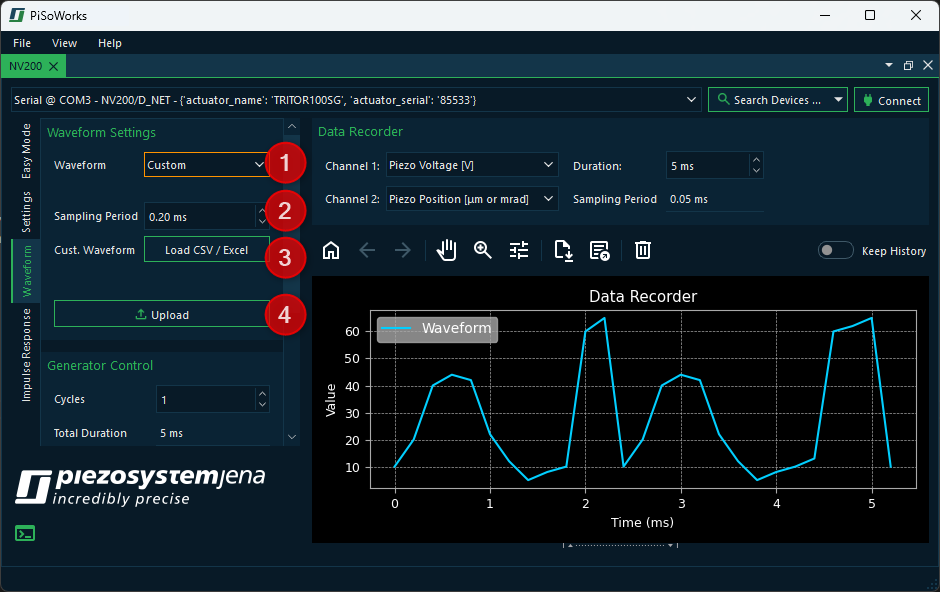Image resolution: width=940 pixels, height=592 pixels.
Task: Expand the Channel 2 Piezo Position dropdown
Action: pos(471,199)
